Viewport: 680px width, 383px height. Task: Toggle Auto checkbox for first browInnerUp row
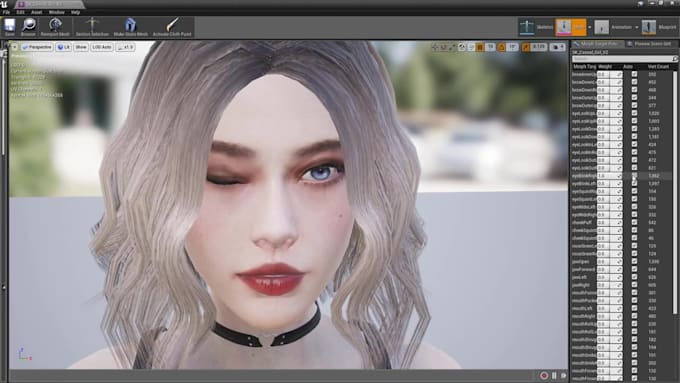[634, 74]
